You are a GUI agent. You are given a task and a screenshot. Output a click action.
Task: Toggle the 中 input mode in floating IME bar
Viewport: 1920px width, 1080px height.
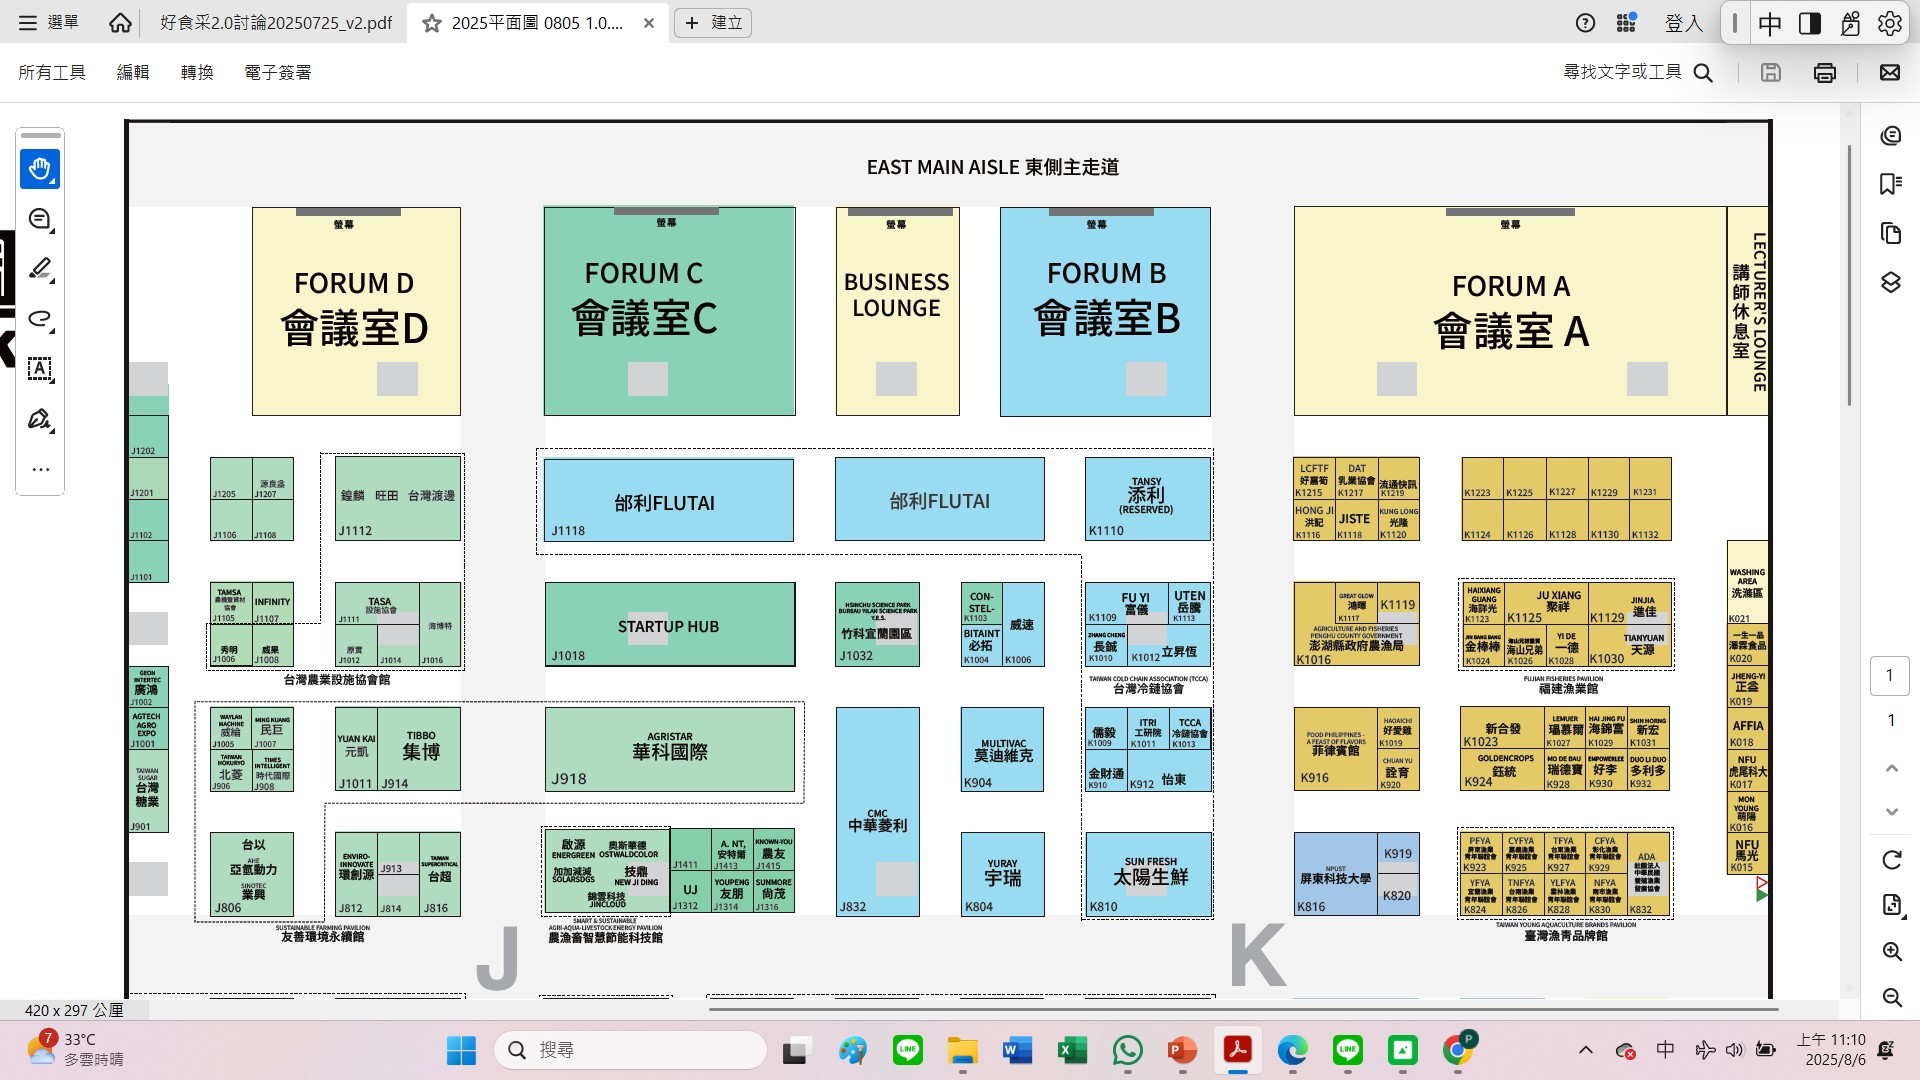coord(1770,23)
